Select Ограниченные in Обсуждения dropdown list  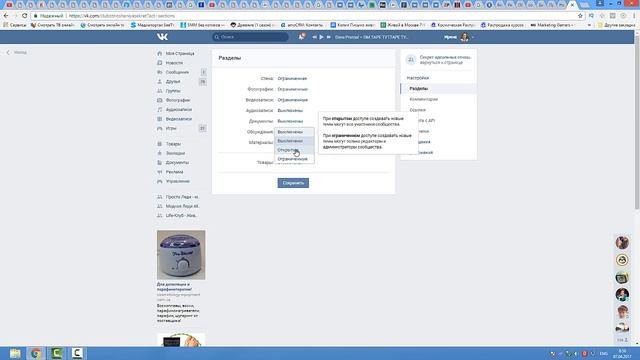pyautogui.click(x=294, y=159)
